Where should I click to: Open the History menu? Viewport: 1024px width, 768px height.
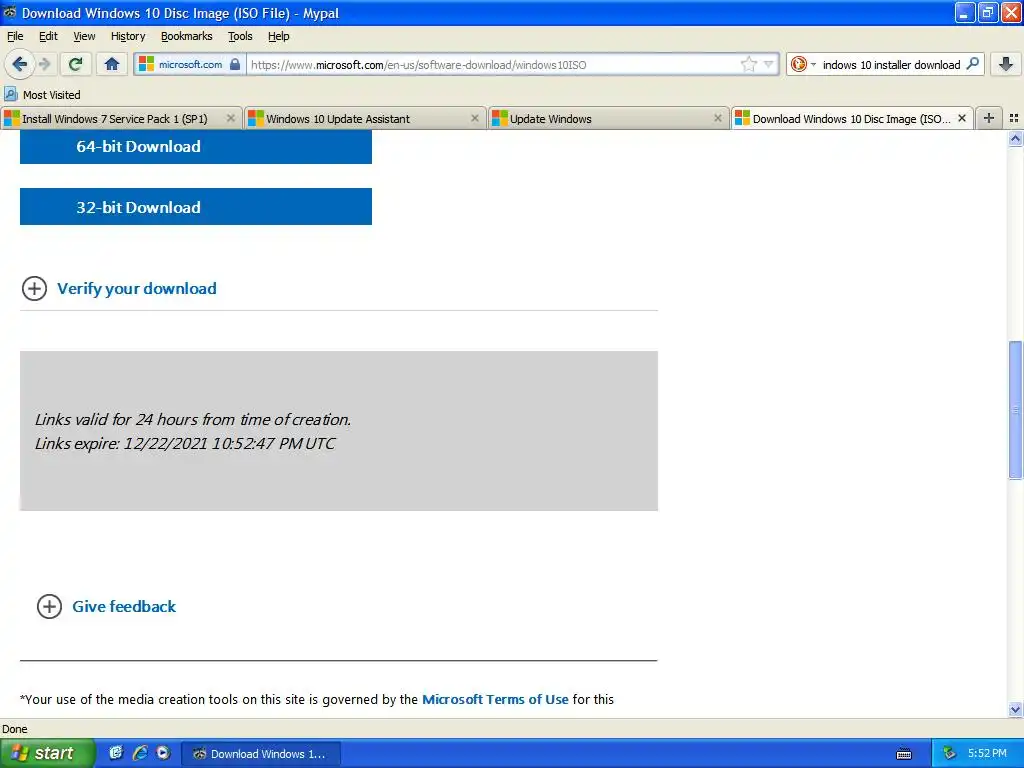(128, 36)
